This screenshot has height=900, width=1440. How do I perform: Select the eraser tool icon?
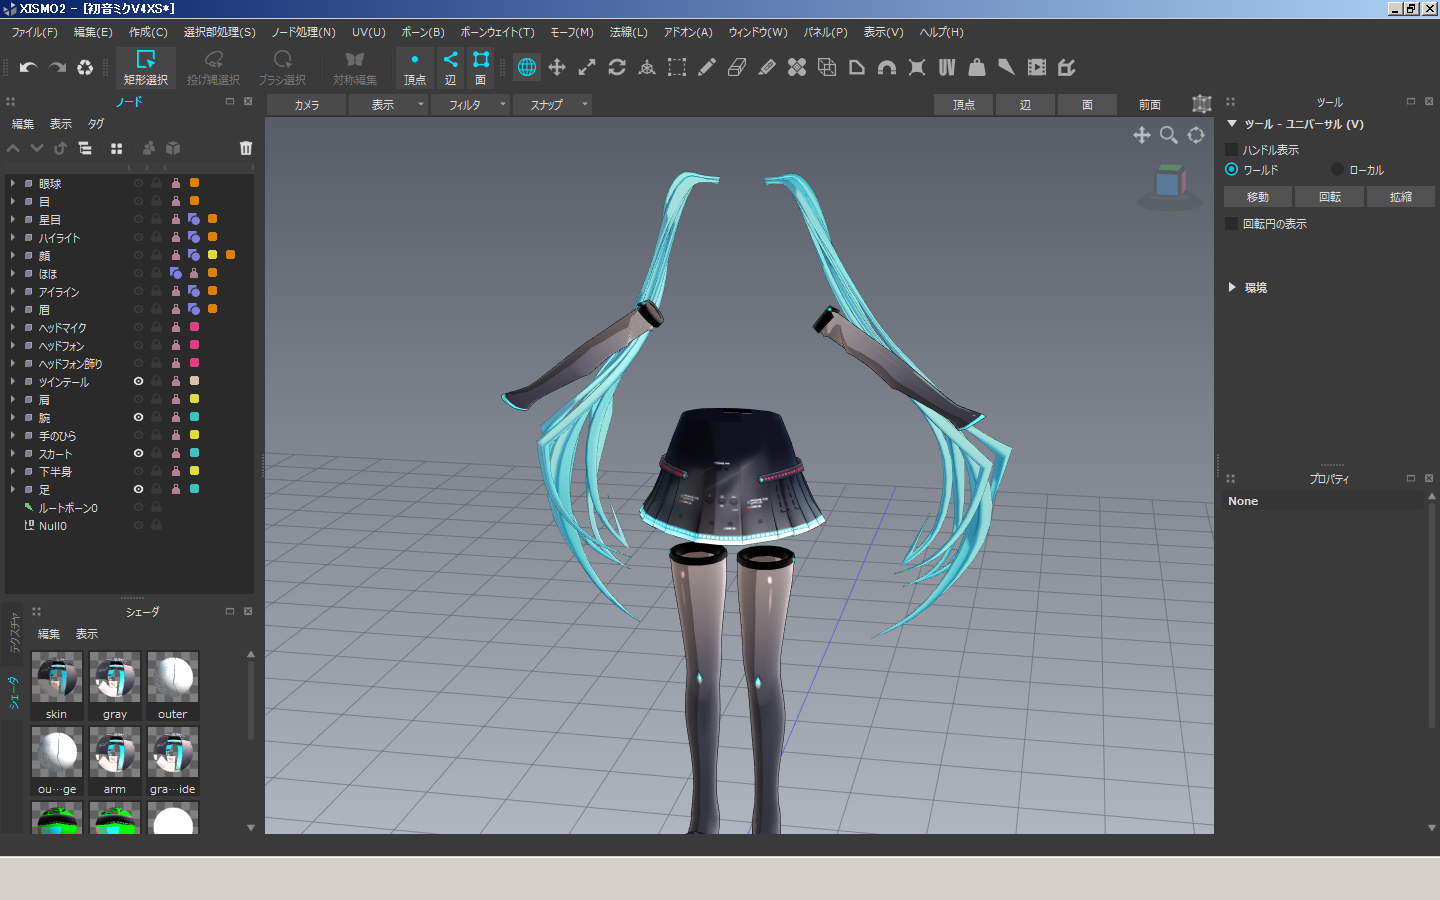737,67
